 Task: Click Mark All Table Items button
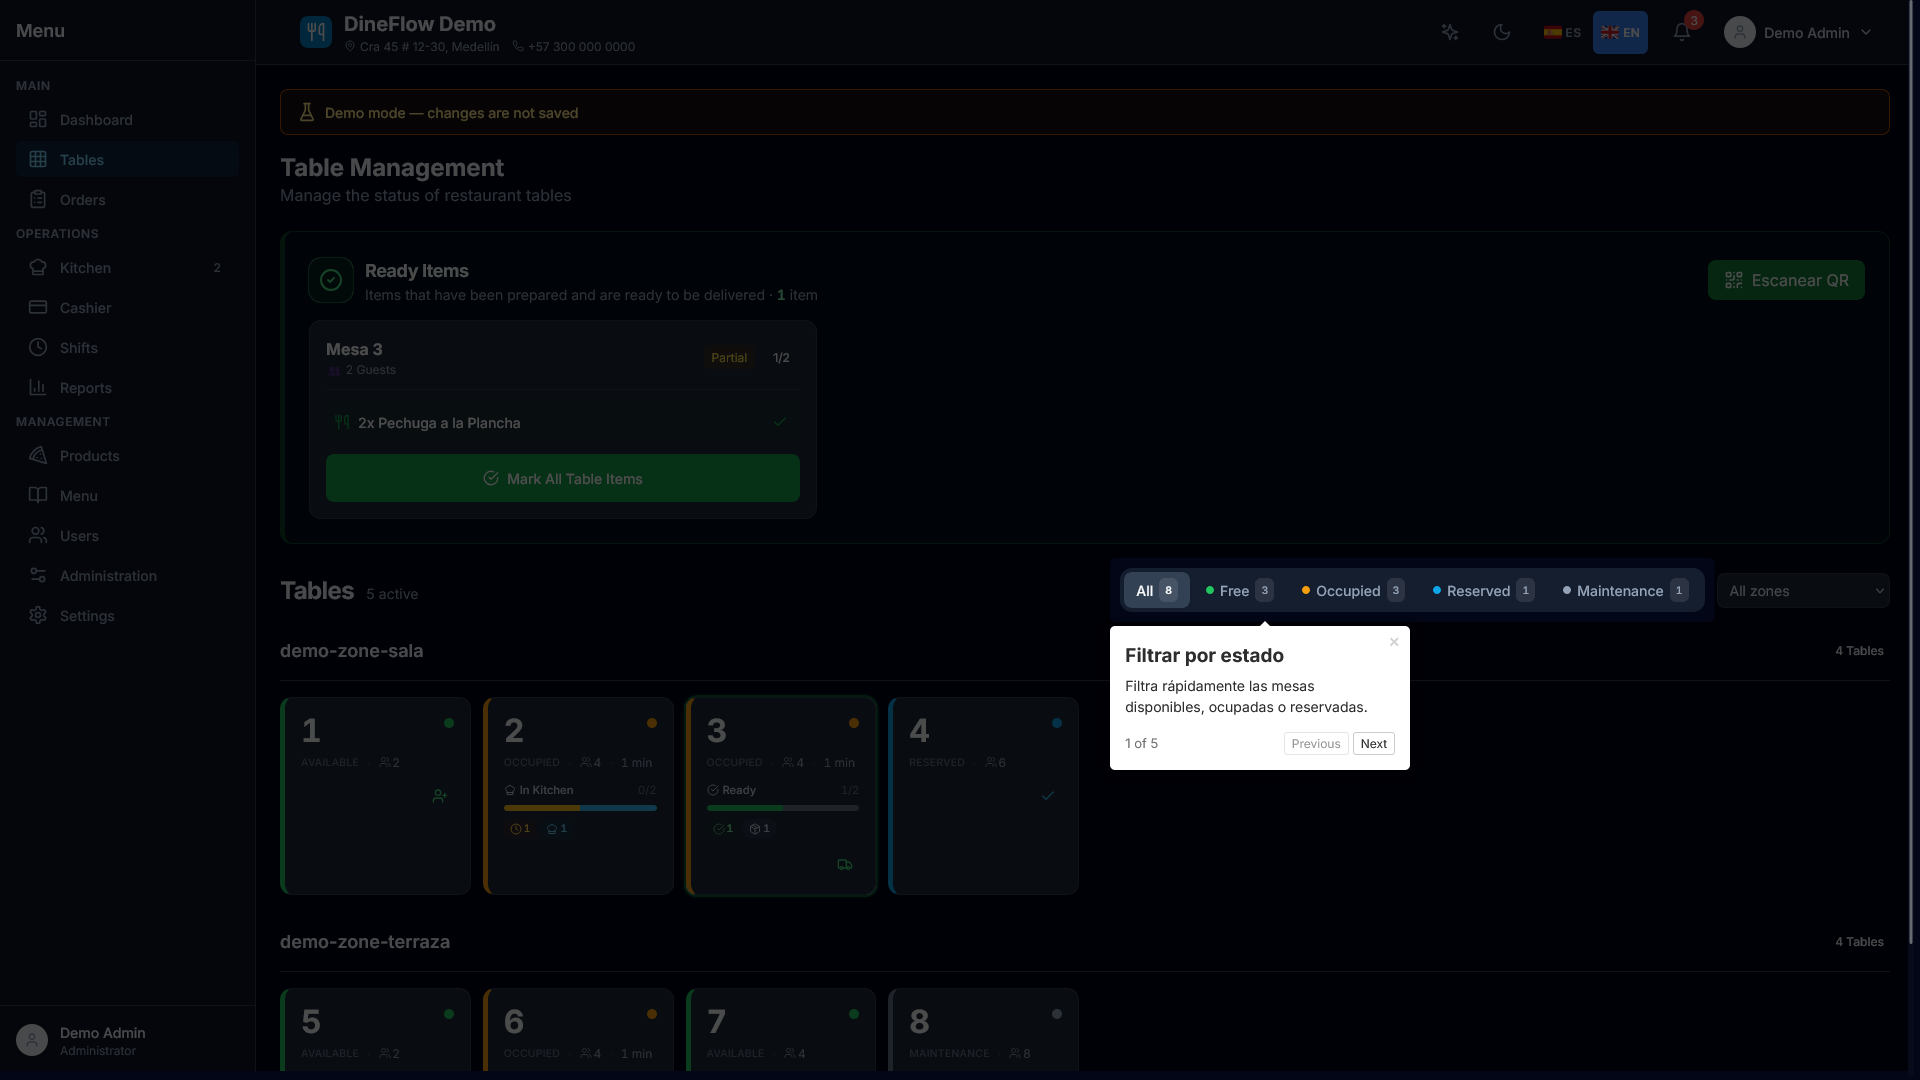tap(562, 478)
